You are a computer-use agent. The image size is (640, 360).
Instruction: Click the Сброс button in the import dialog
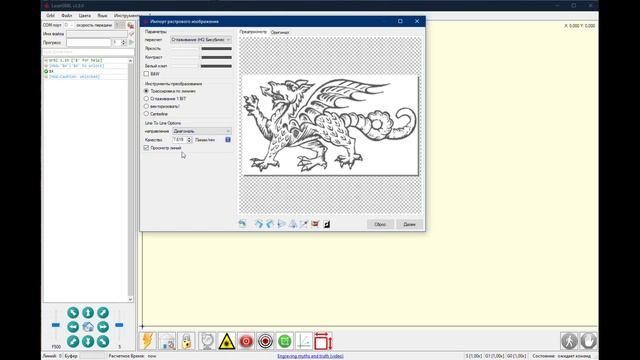380,224
